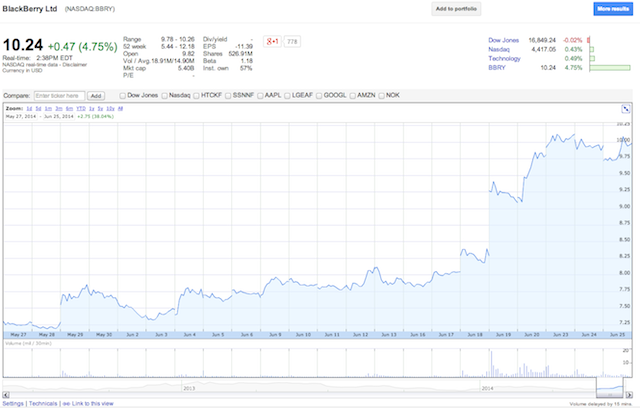
Task: Open the Technology sector link
Action: point(504,58)
